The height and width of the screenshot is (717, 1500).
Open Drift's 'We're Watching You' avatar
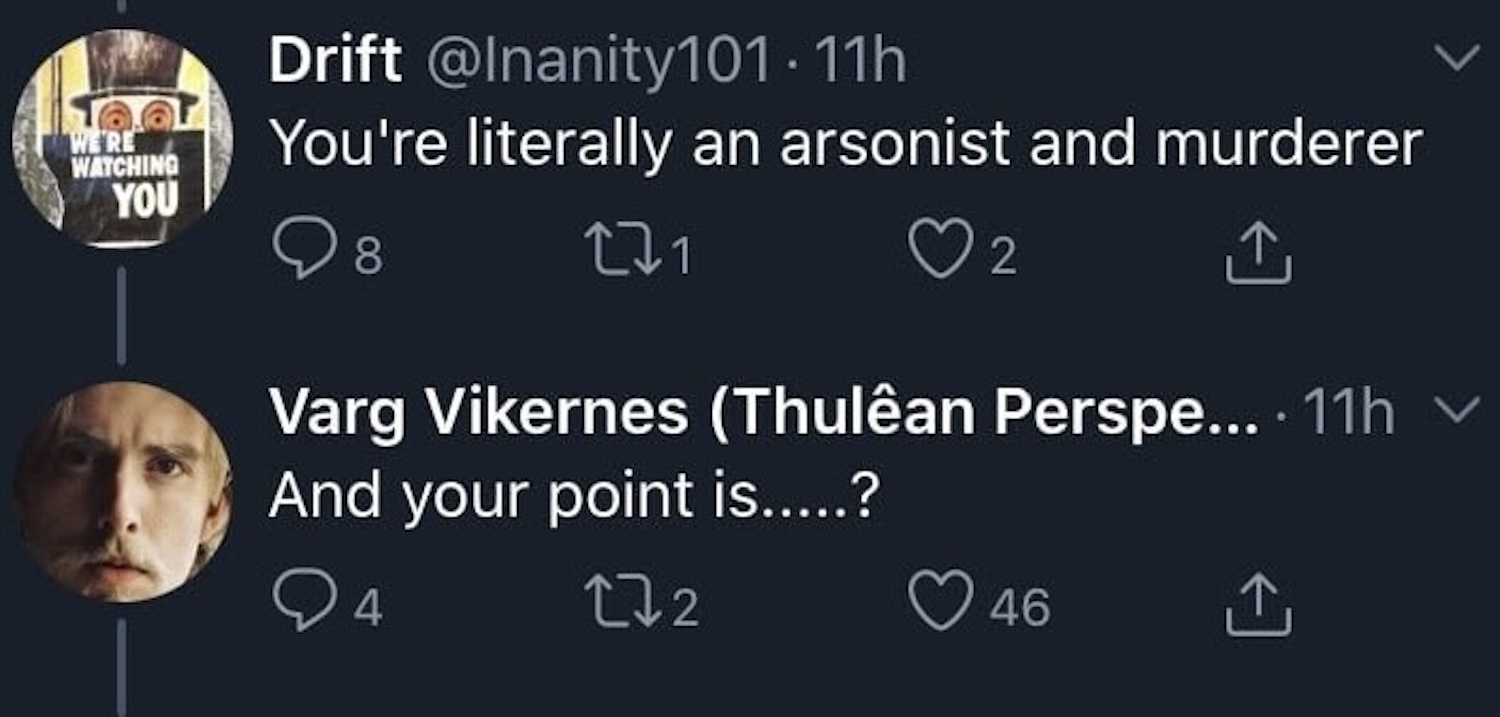[x=122, y=138]
